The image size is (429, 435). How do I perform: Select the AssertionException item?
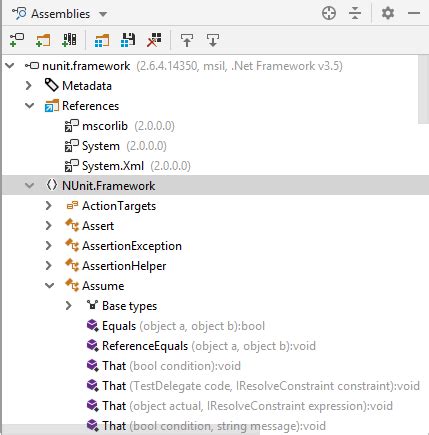click(x=132, y=246)
